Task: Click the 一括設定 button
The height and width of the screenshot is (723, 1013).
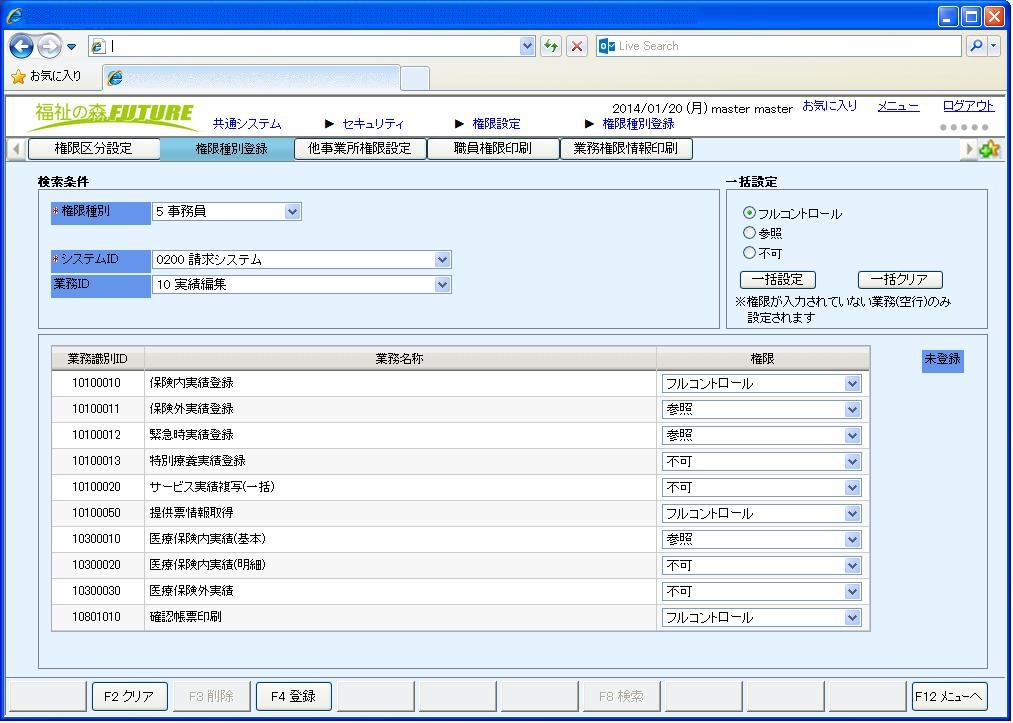Action: click(x=778, y=280)
